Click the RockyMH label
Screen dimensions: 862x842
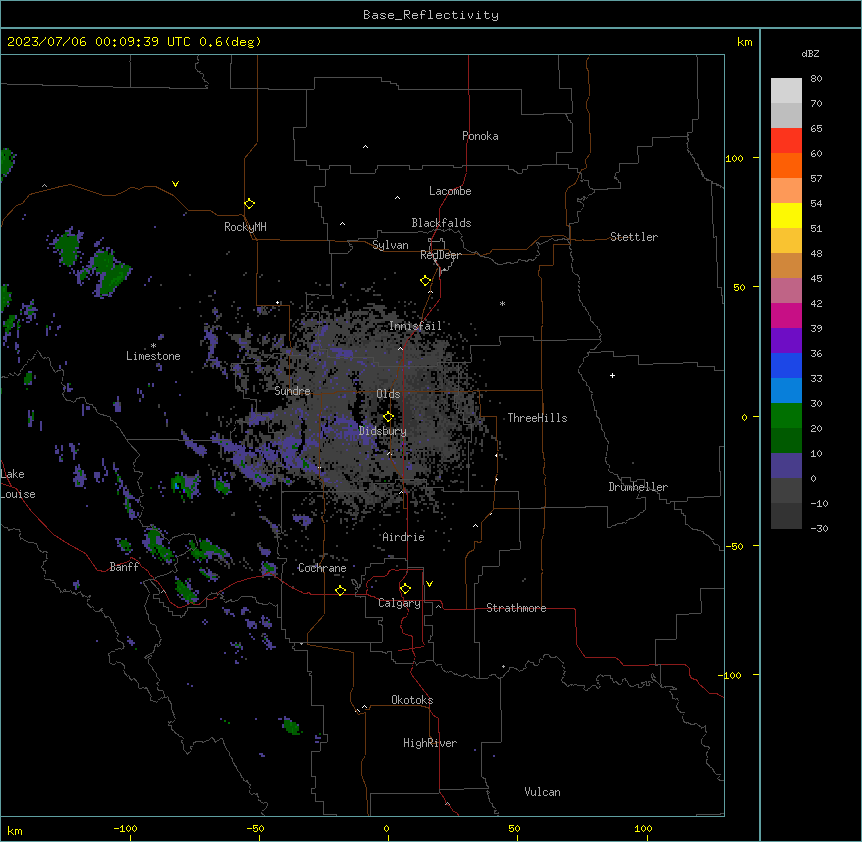coord(245,227)
